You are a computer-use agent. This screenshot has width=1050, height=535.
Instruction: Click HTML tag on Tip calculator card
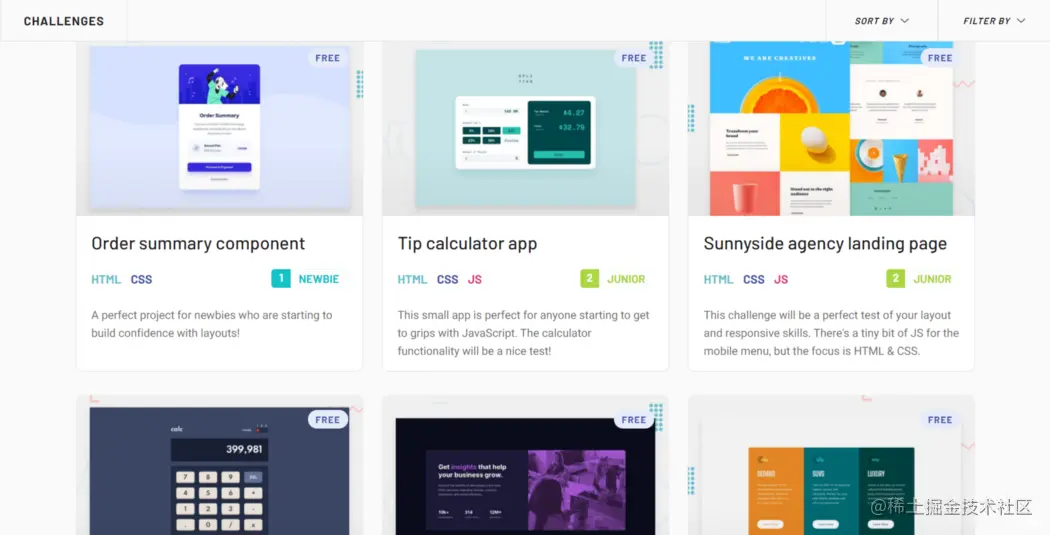pyautogui.click(x=412, y=279)
